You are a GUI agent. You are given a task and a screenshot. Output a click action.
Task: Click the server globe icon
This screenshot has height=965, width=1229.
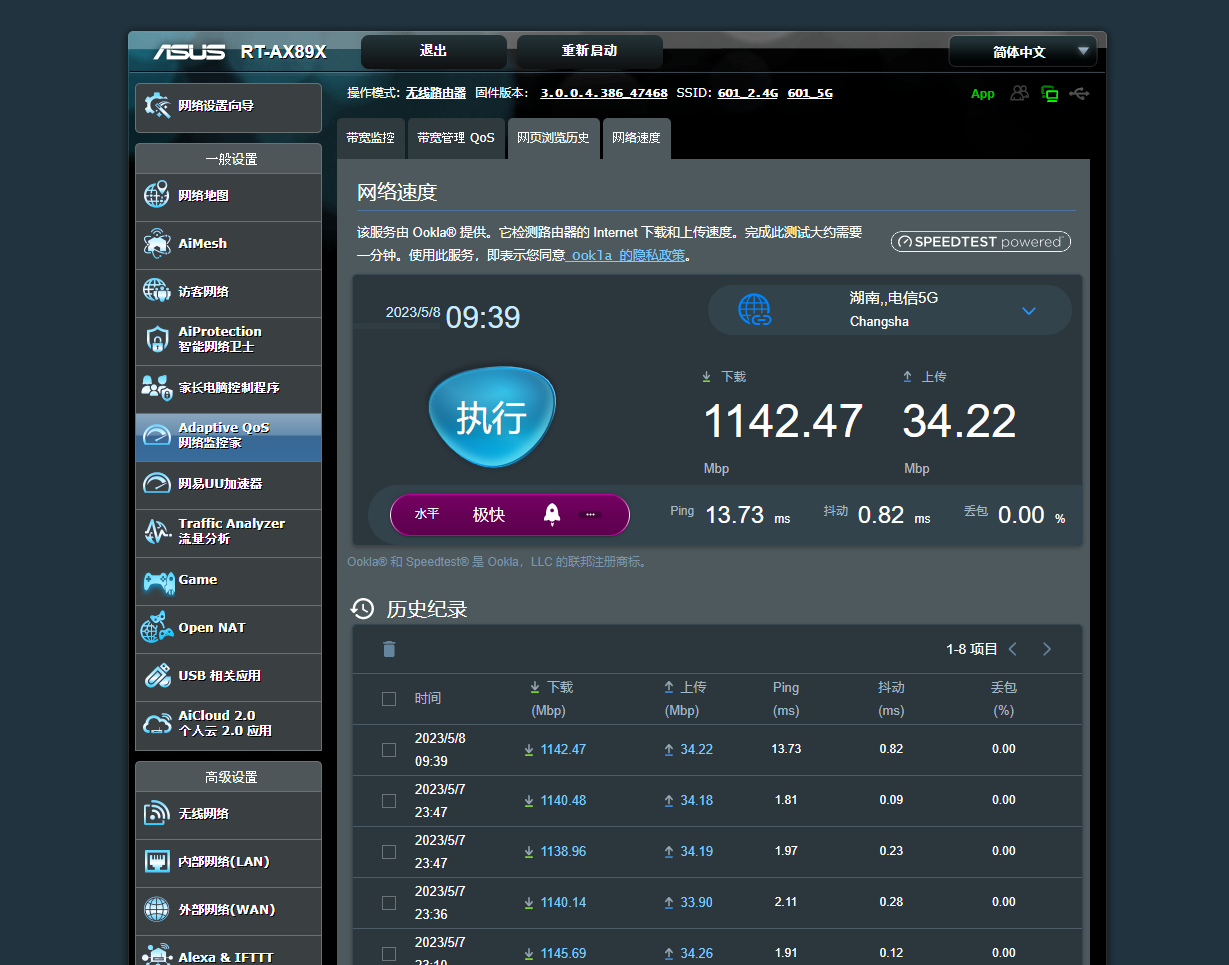tap(754, 309)
